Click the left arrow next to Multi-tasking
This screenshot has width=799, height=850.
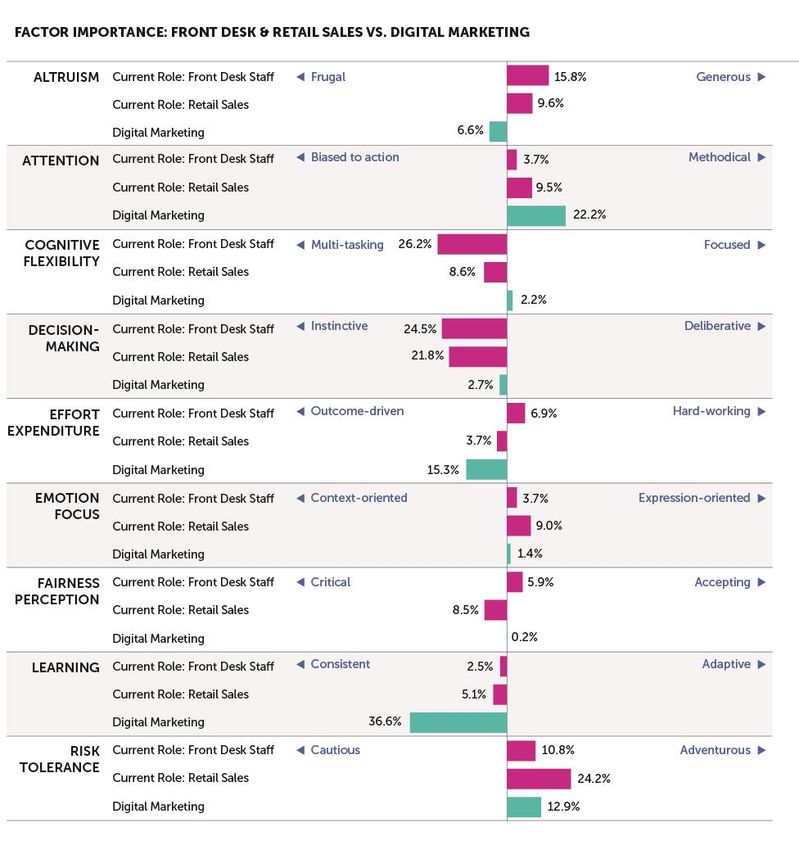(300, 245)
